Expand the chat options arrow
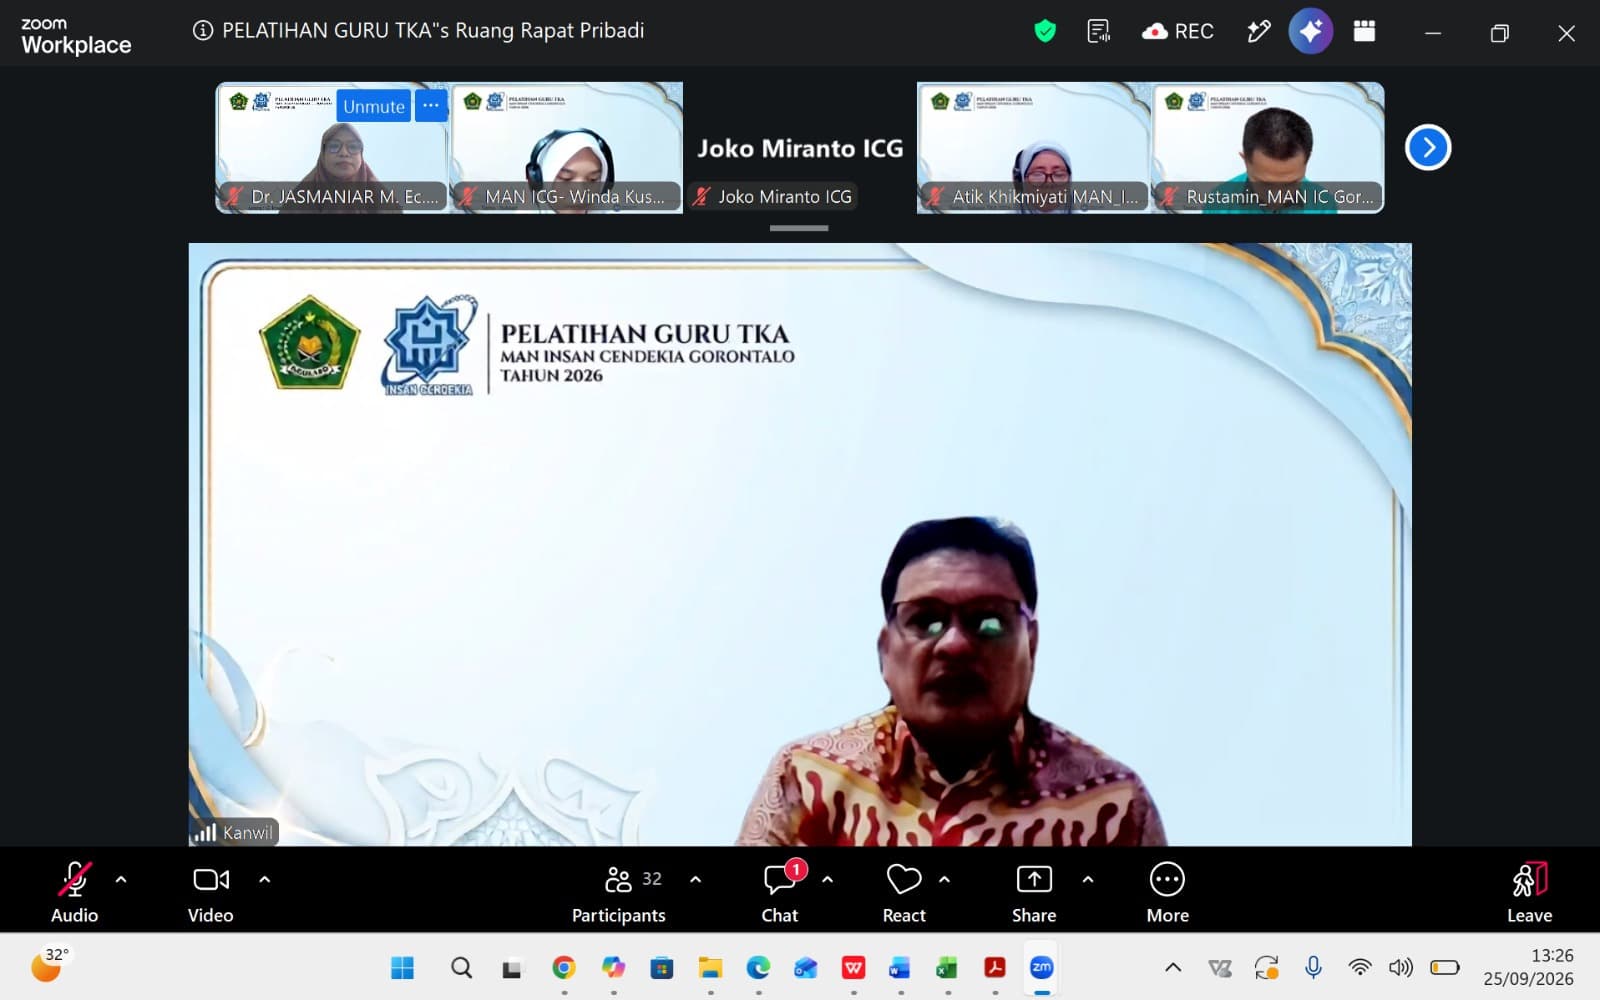The height and width of the screenshot is (1000, 1600). (828, 880)
